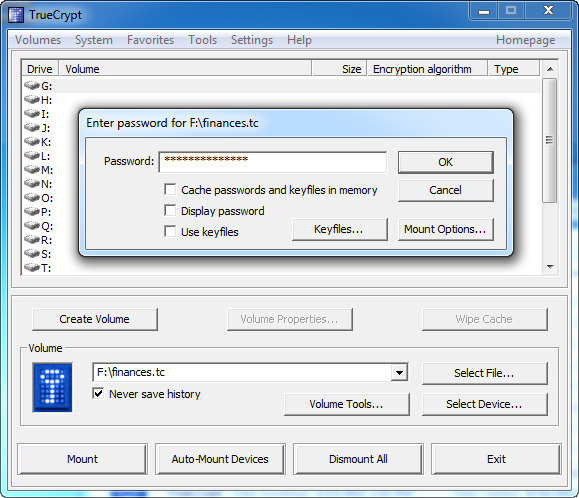Expand the volume path dropdown arrow
Viewport: 579px width, 498px height.
(399, 372)
